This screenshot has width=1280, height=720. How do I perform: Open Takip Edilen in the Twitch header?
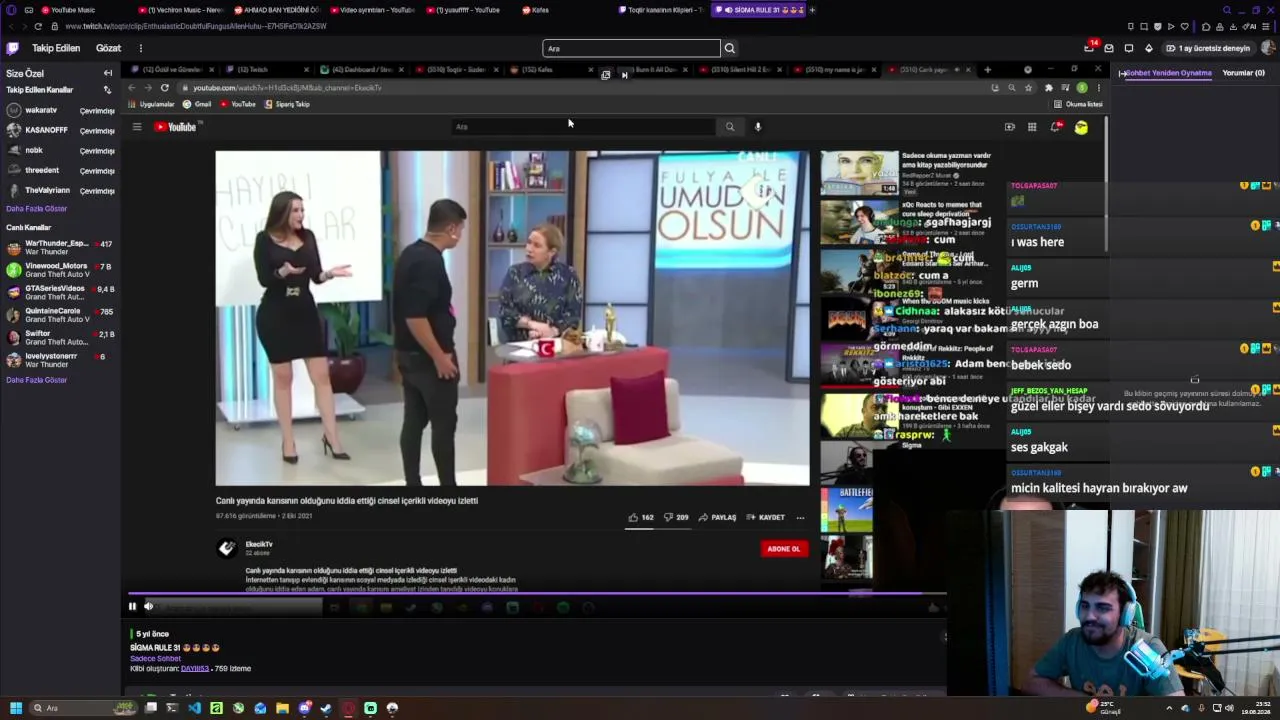(56, 48)
